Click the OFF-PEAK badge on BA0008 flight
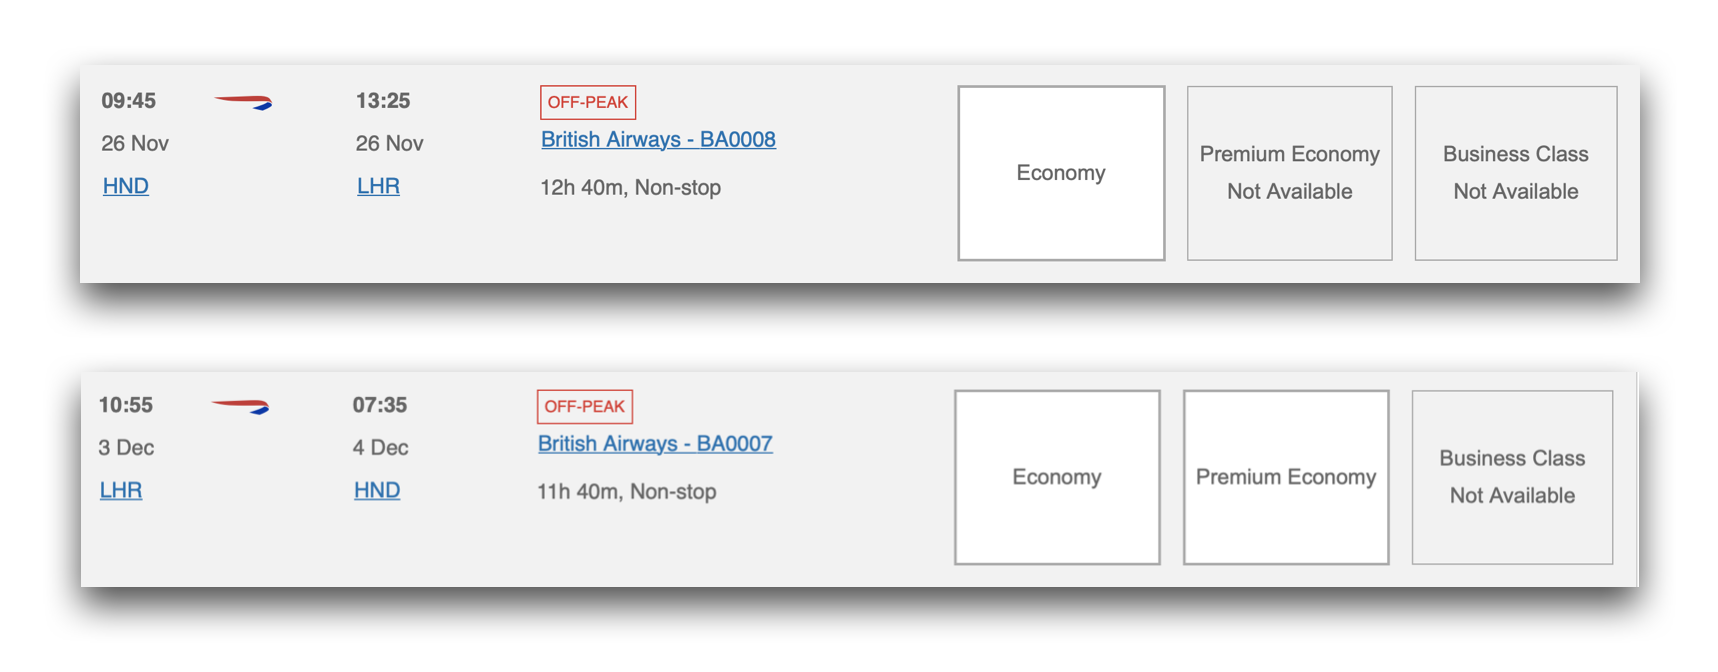Image resolution: width=1718 pixels, height=672 pixels. pos(588,102)
